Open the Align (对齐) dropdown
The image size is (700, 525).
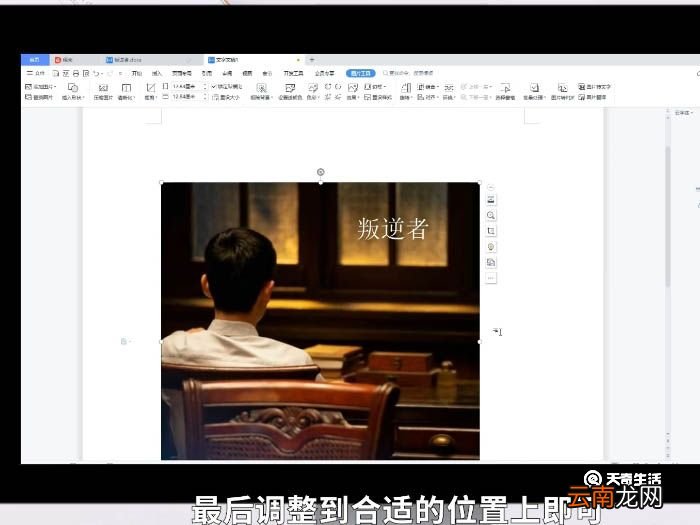427,97
